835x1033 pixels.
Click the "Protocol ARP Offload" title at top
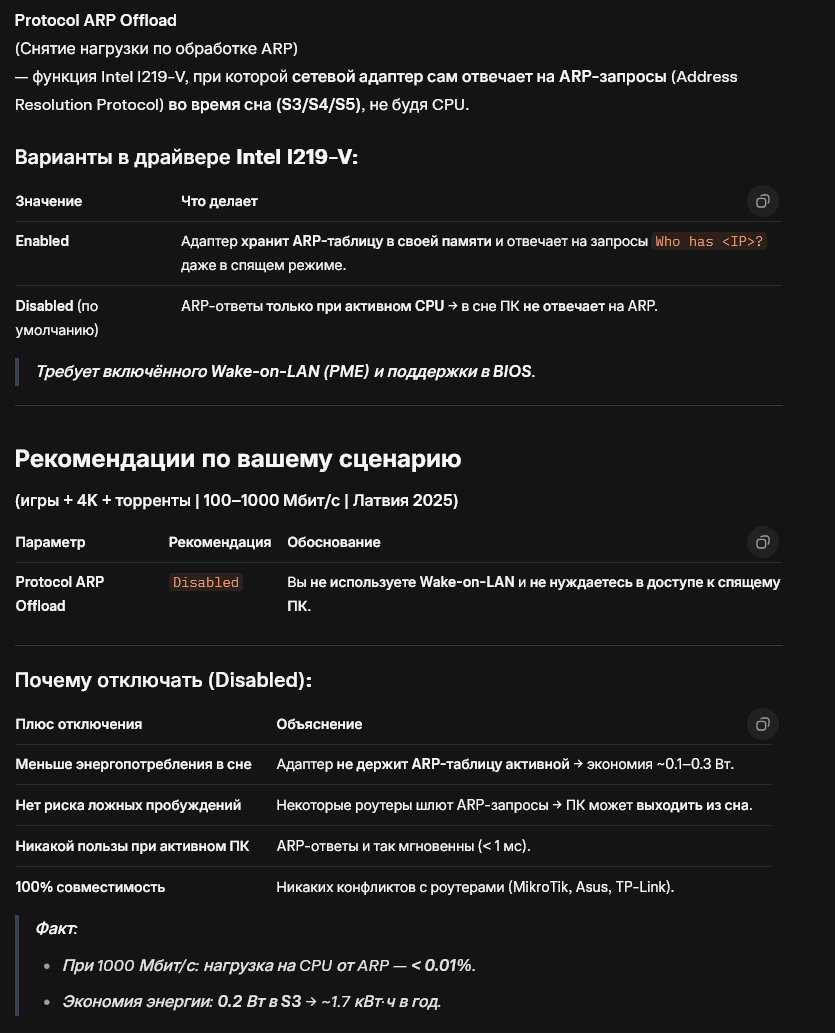pos(95,20)
